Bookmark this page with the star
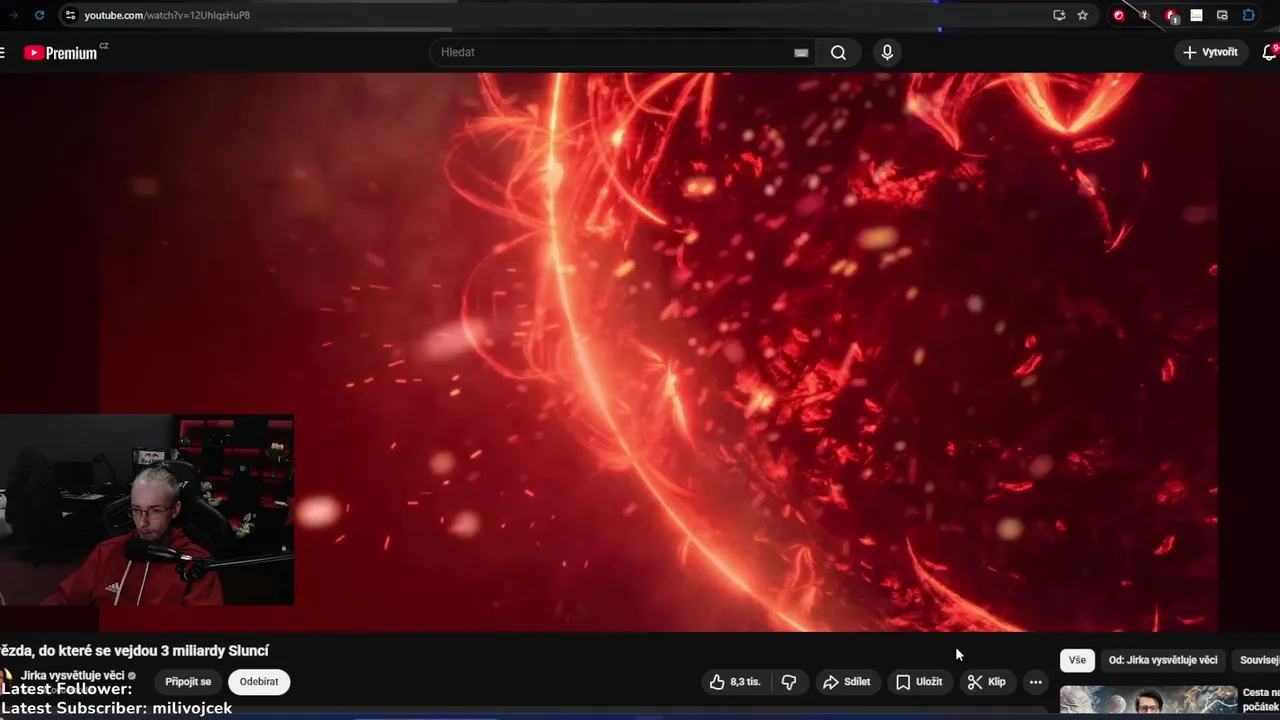 (x=1083, y=15)
